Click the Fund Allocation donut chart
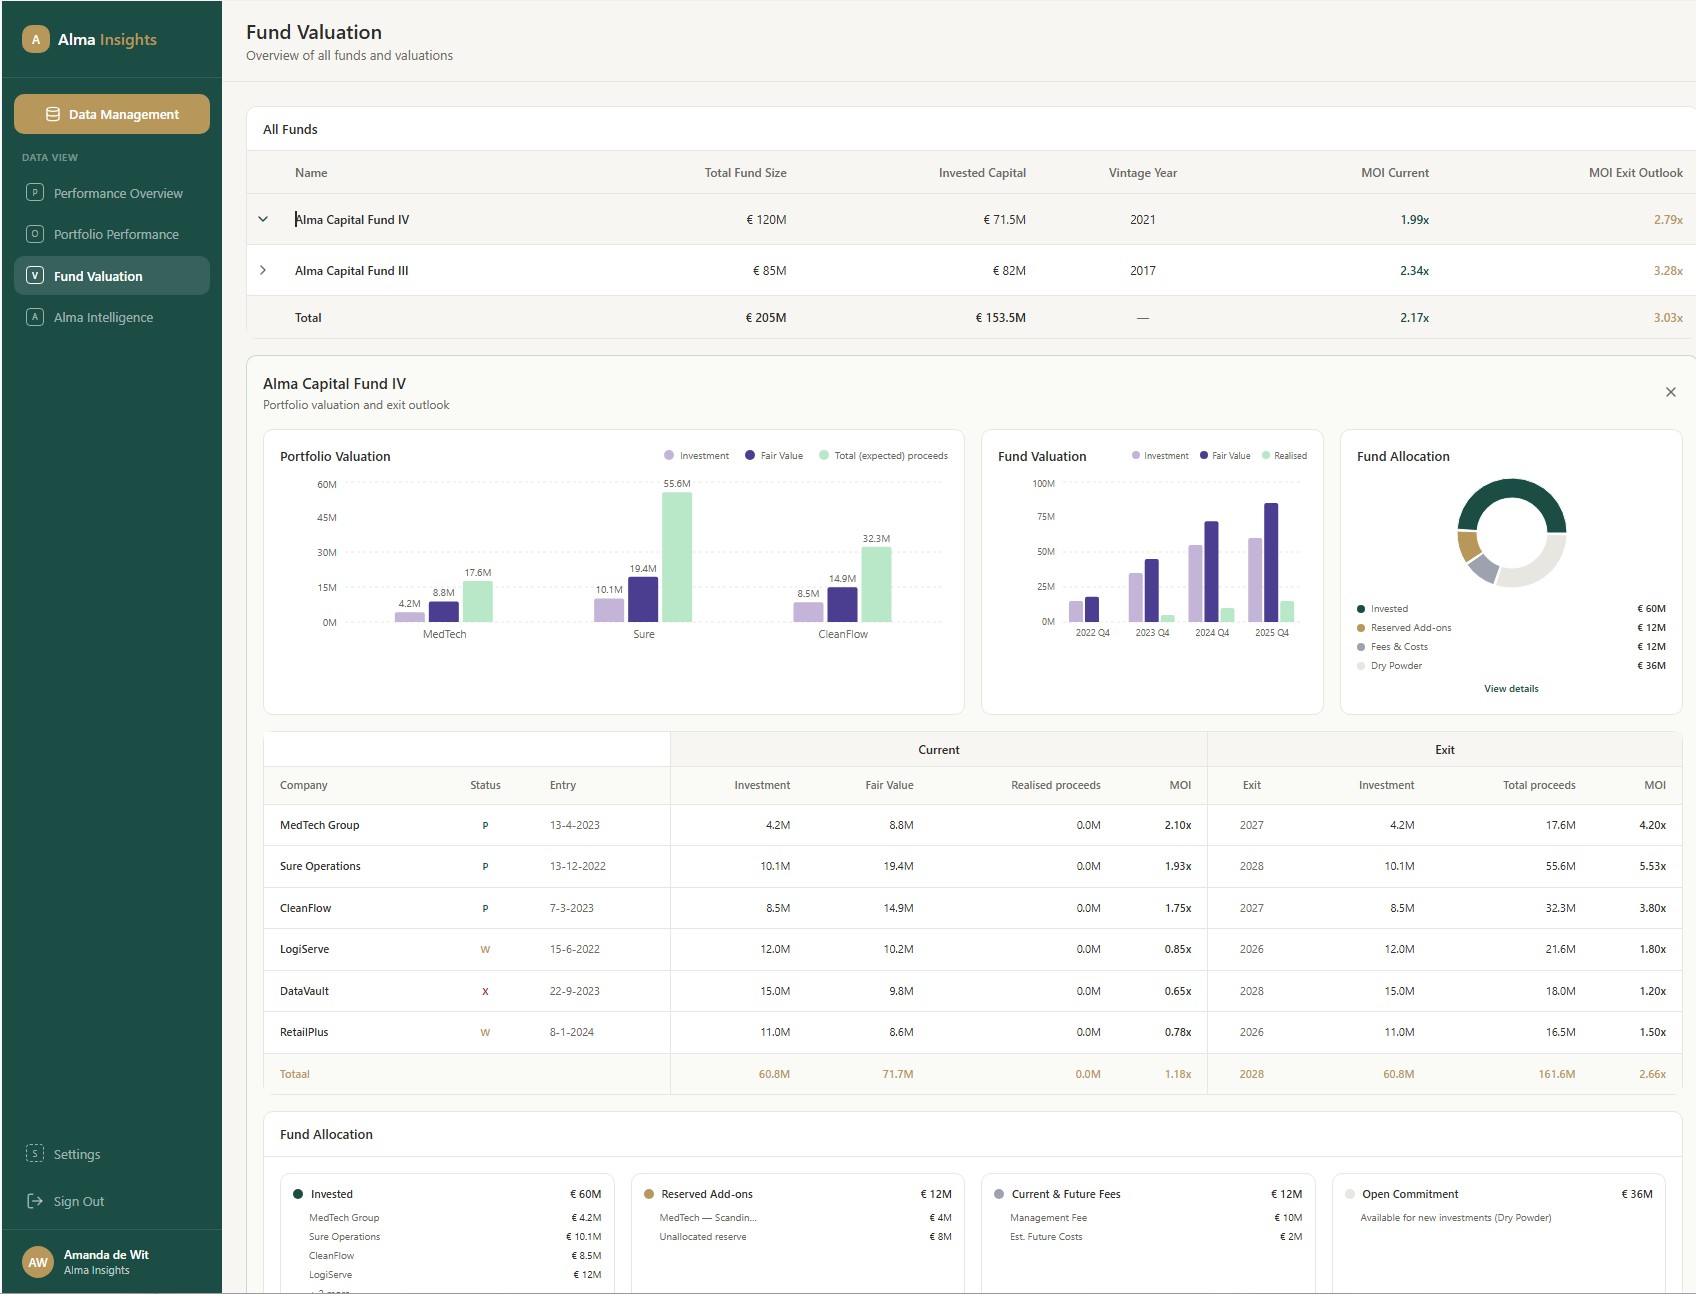The image size is (1696, 1294). click(x=1511, y=533)
